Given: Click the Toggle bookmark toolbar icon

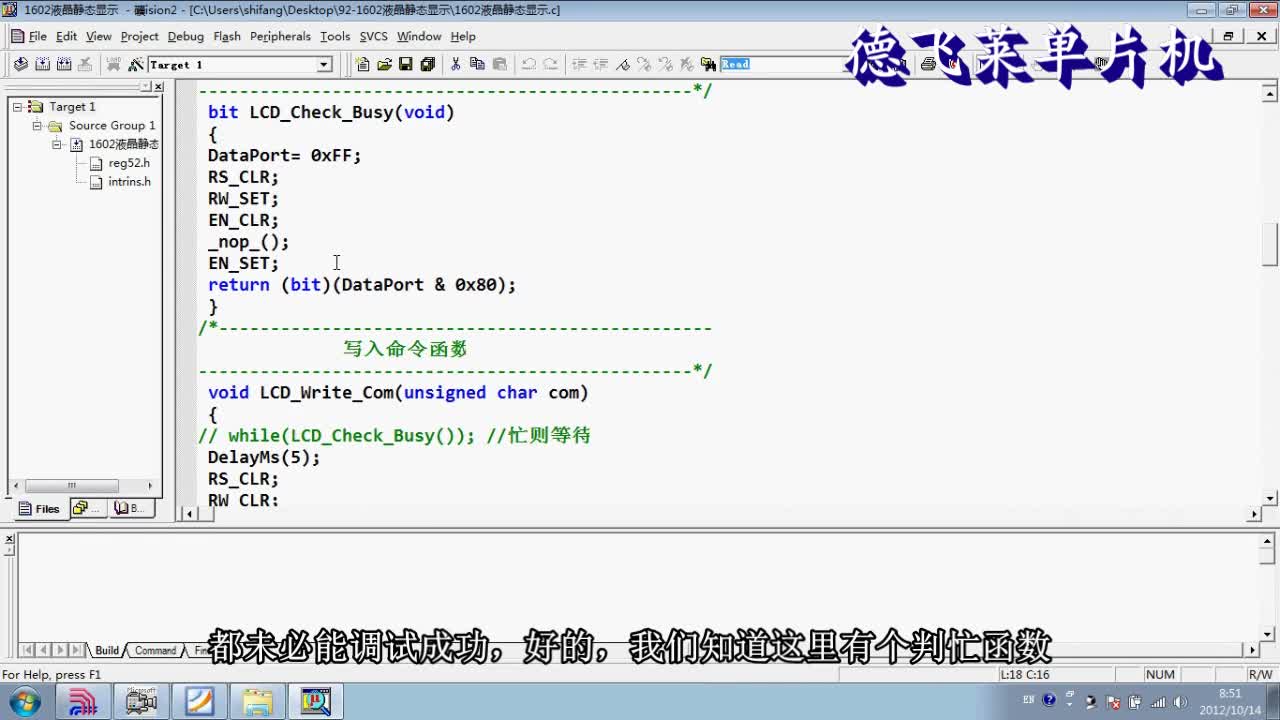Looking at the screenshot, I should click(x=623, y=64).
